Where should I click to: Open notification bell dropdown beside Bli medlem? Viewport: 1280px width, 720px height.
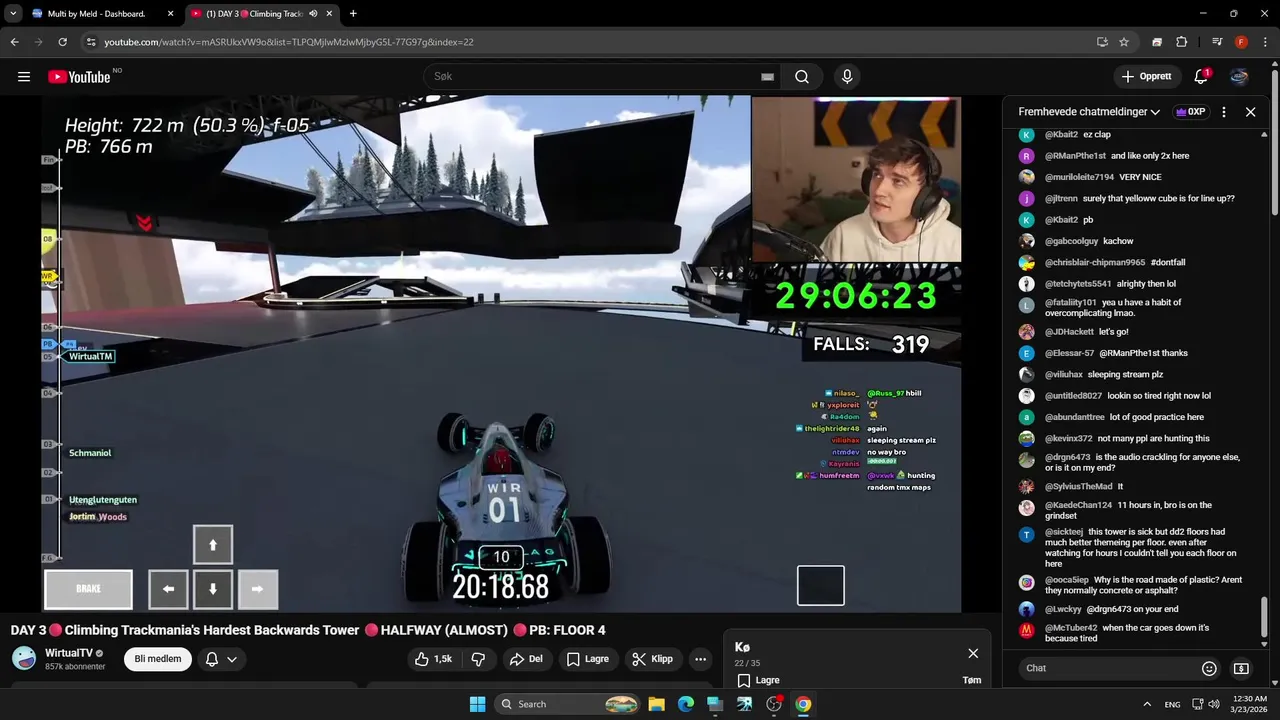coord(221,659)
